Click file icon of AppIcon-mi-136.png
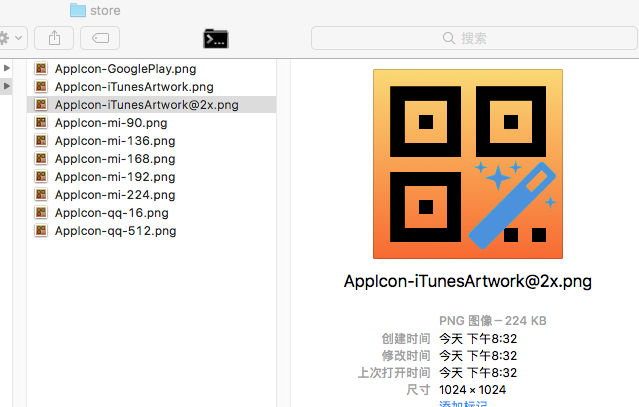This screenshot has width=639, height=407. point(41,140)
